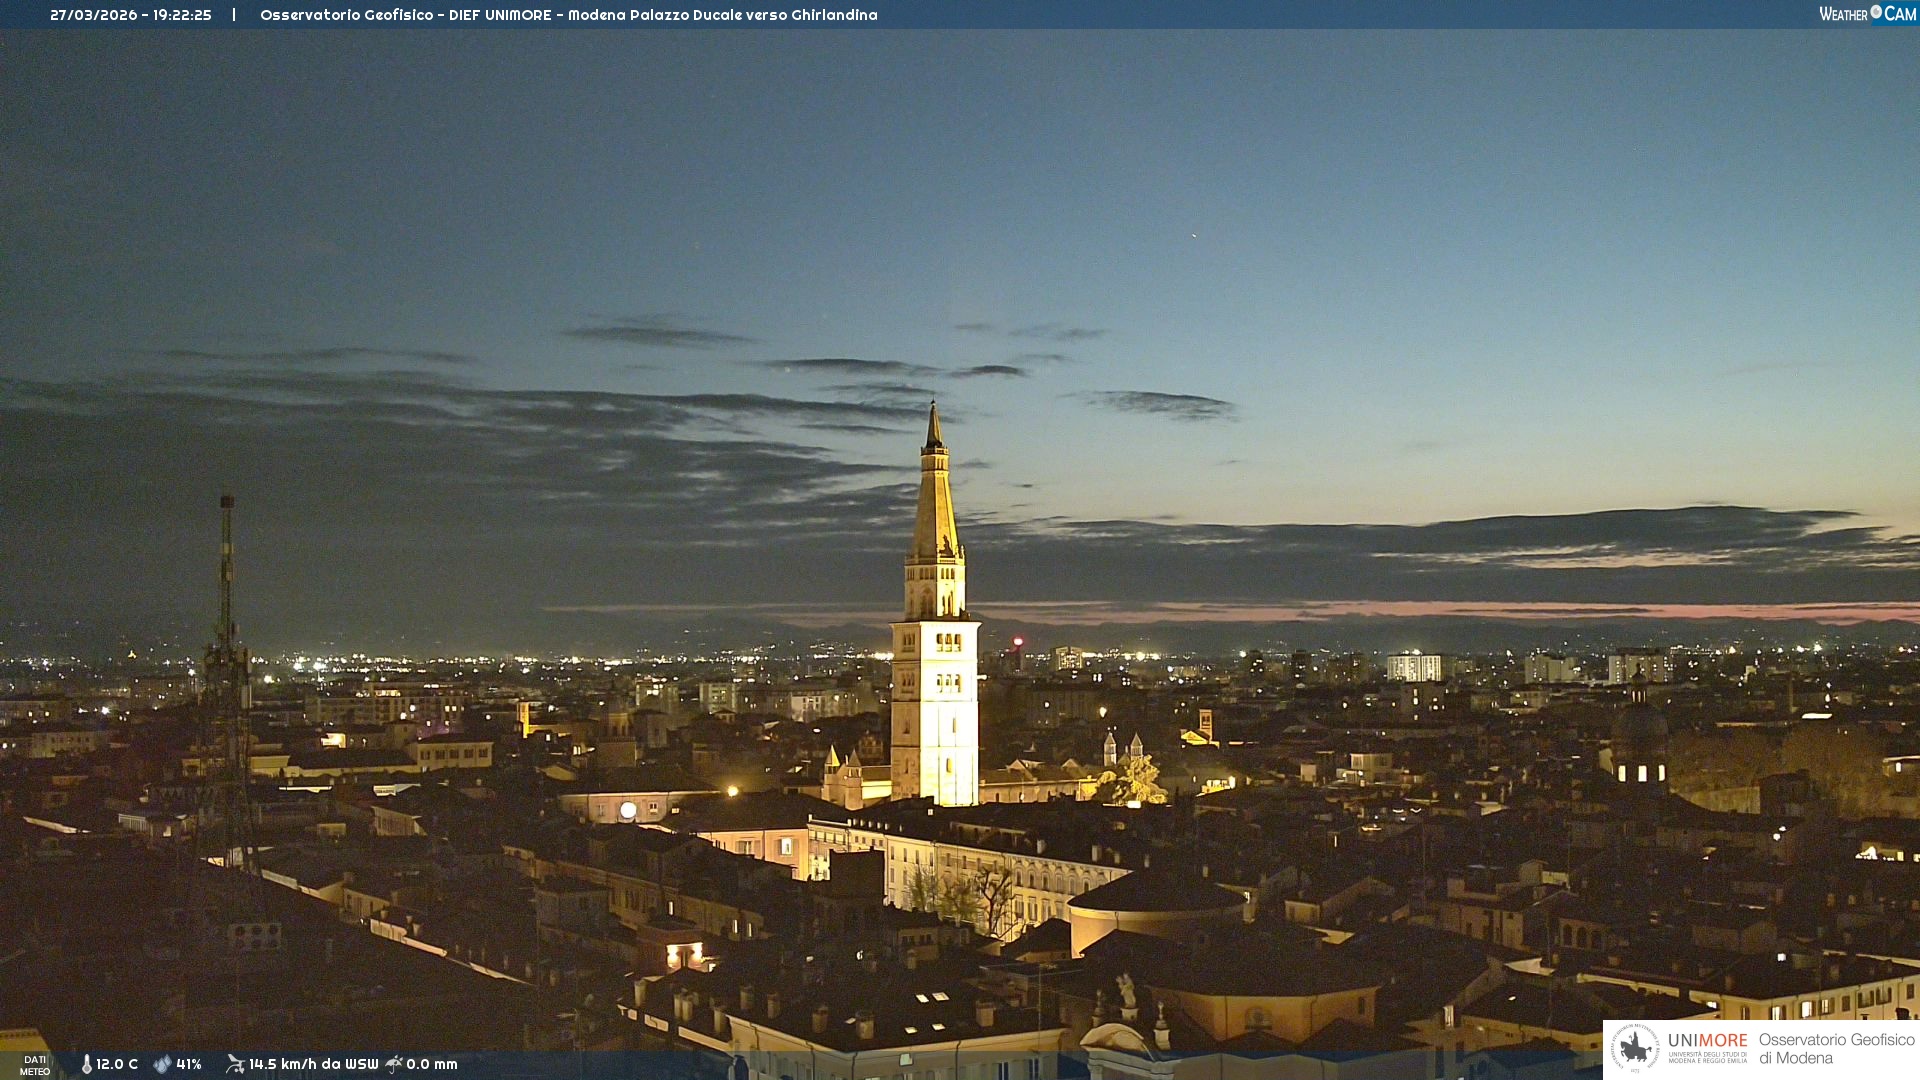The image size is (1920, 1080).
Task: Click Osservatorio Geofisico di Modena text
Action: 1836,1048
